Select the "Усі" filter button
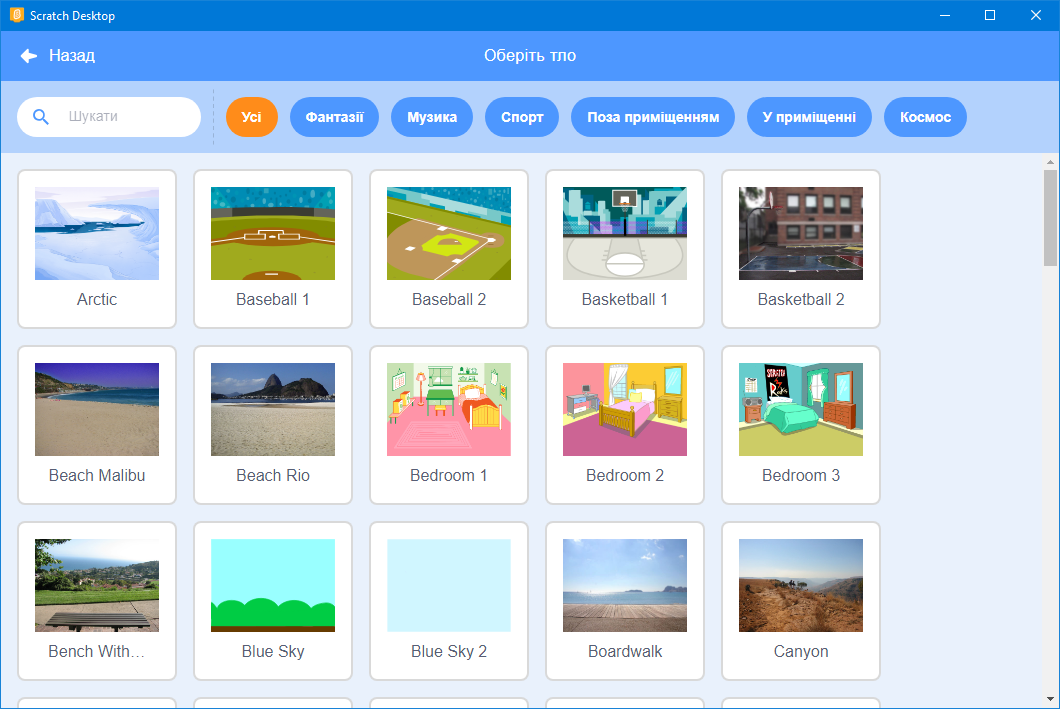This screenshot has width=1060, height=709. (251, 116)
